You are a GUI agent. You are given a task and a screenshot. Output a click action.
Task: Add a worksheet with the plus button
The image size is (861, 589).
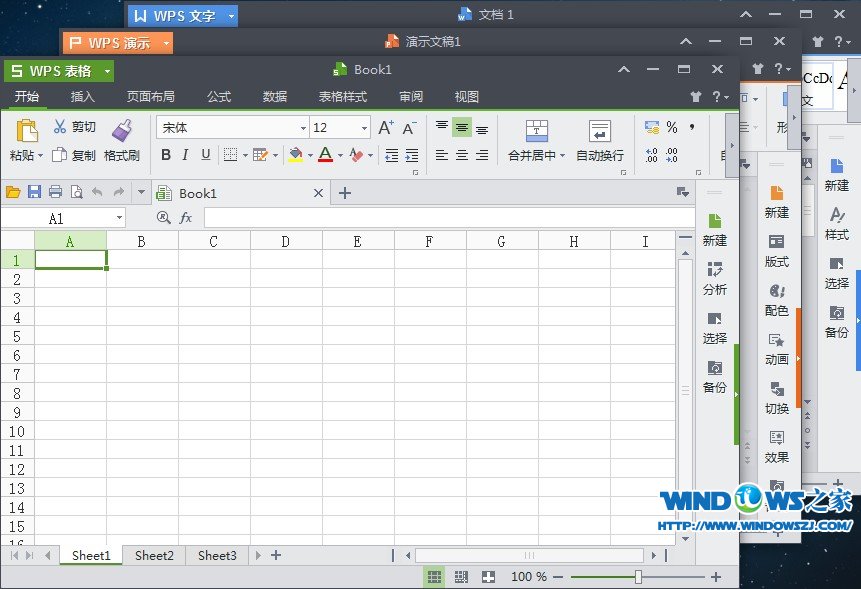(274, 555)
